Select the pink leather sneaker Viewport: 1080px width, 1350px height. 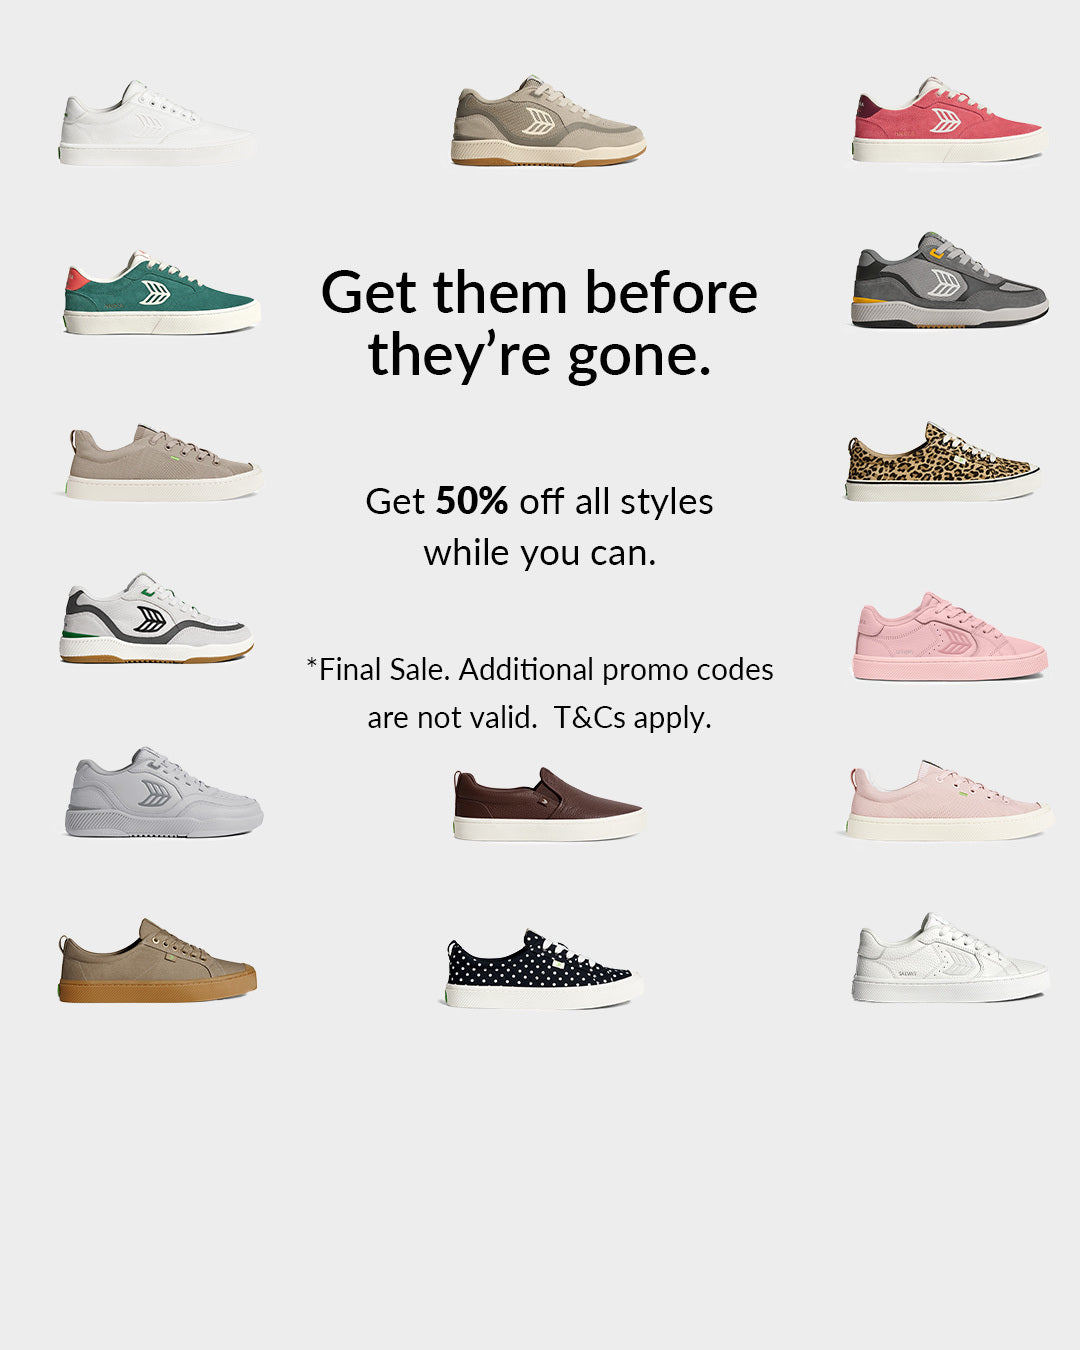950,636
